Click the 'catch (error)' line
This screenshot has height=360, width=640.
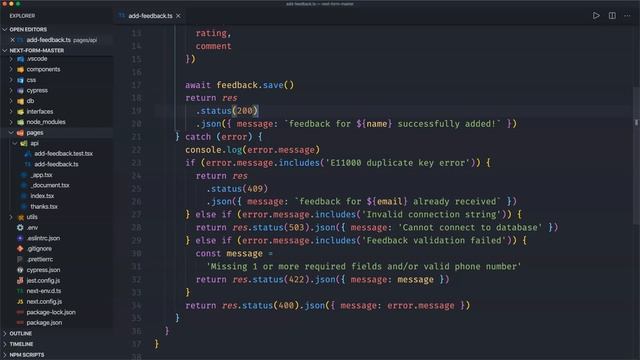tap(219, 137)
